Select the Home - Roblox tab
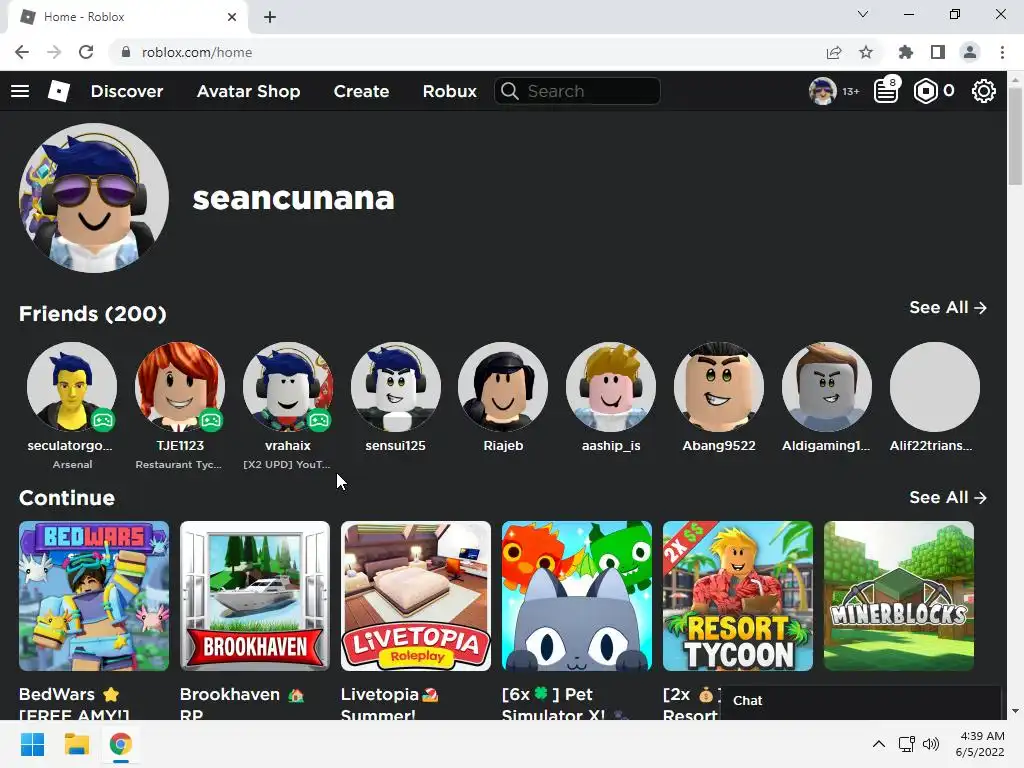This screenshot has height=768, width=1024. tap(127, 17)
